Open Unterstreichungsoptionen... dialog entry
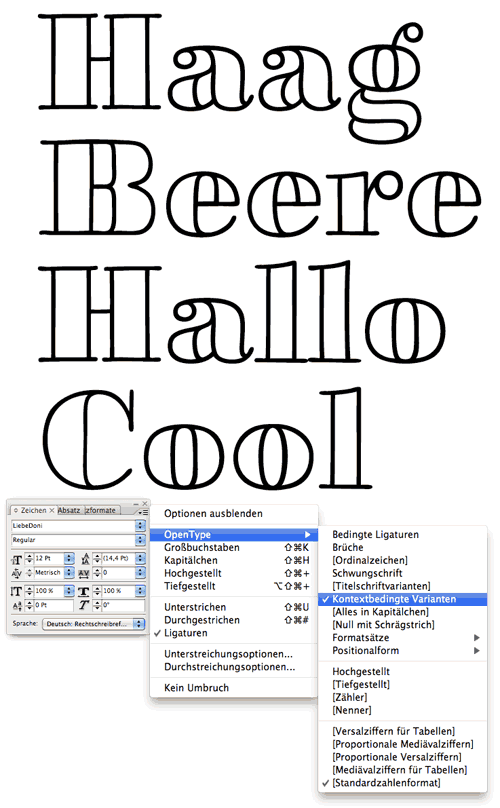Image resolution: width=500 pixels, height=808 pixels. (228, 654)
